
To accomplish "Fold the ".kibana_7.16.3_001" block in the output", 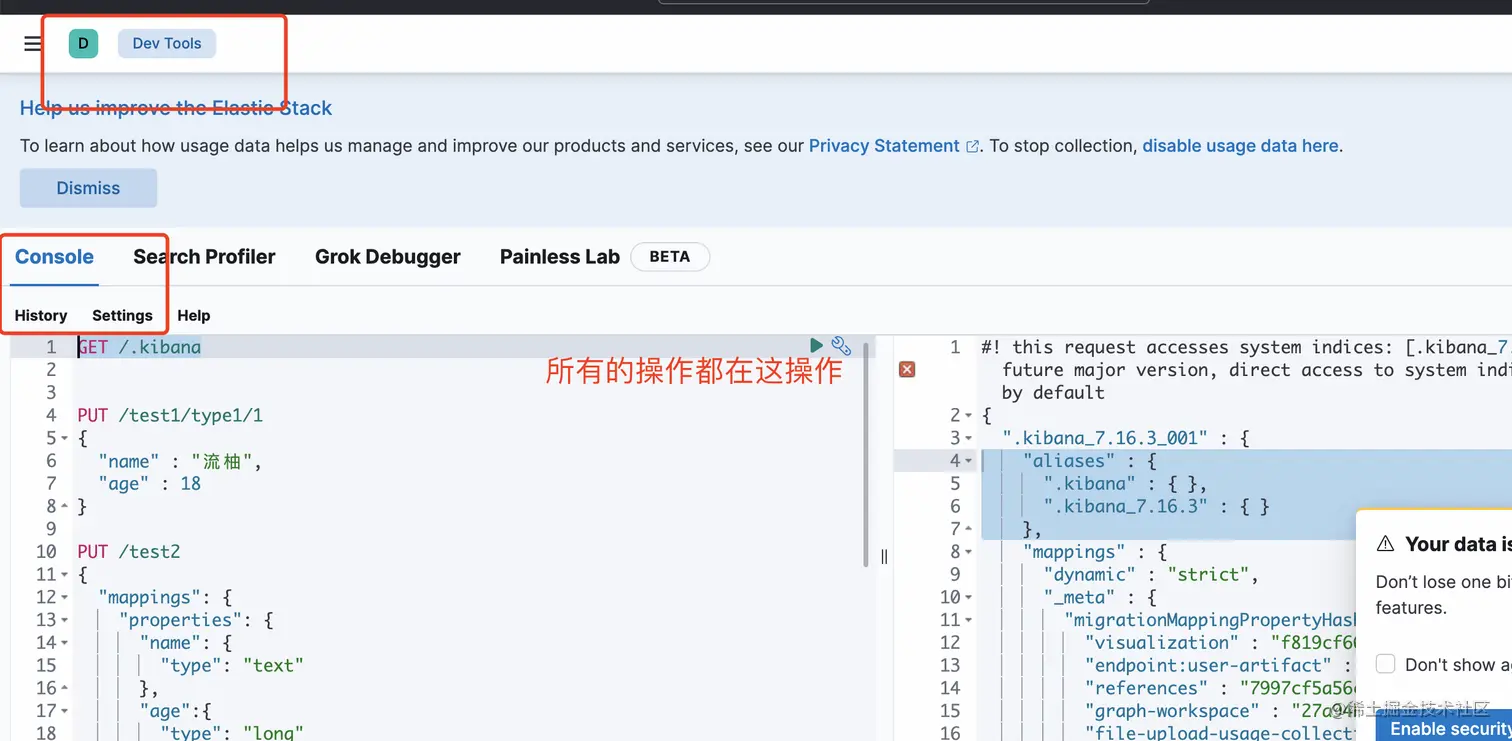I will click(x=969, y=439).
